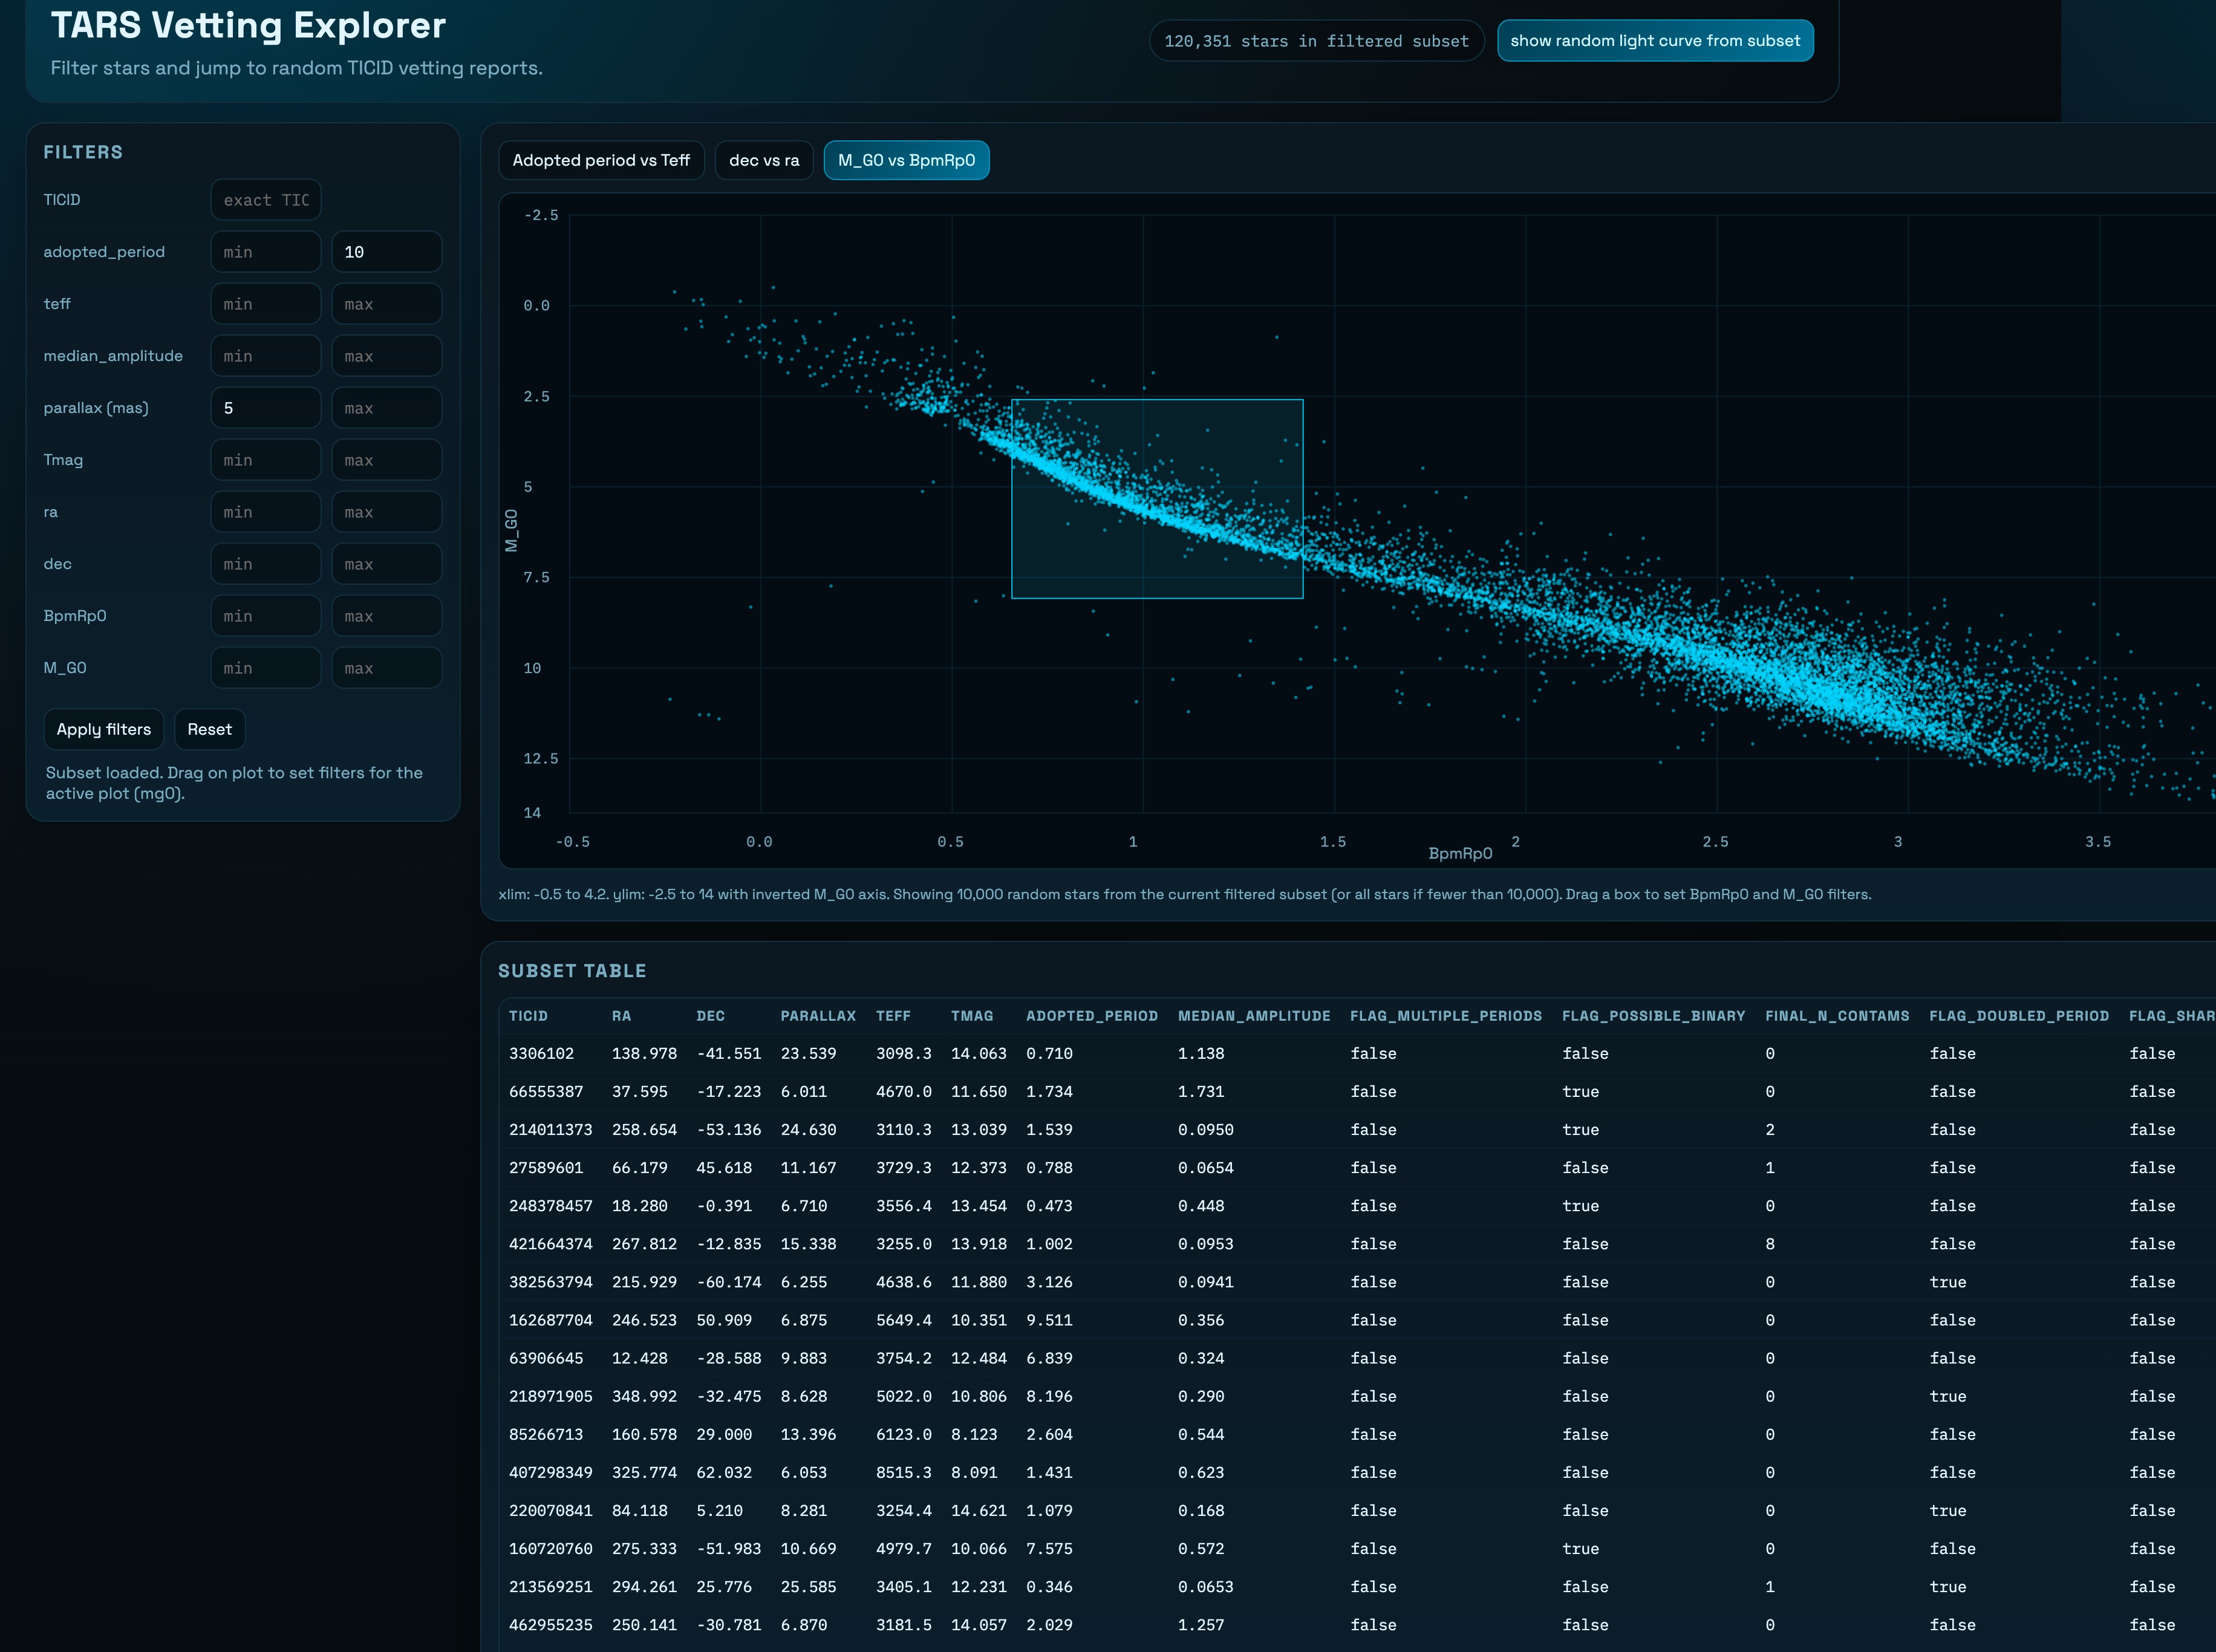Focus the exact TICID input field

(266, 200)
